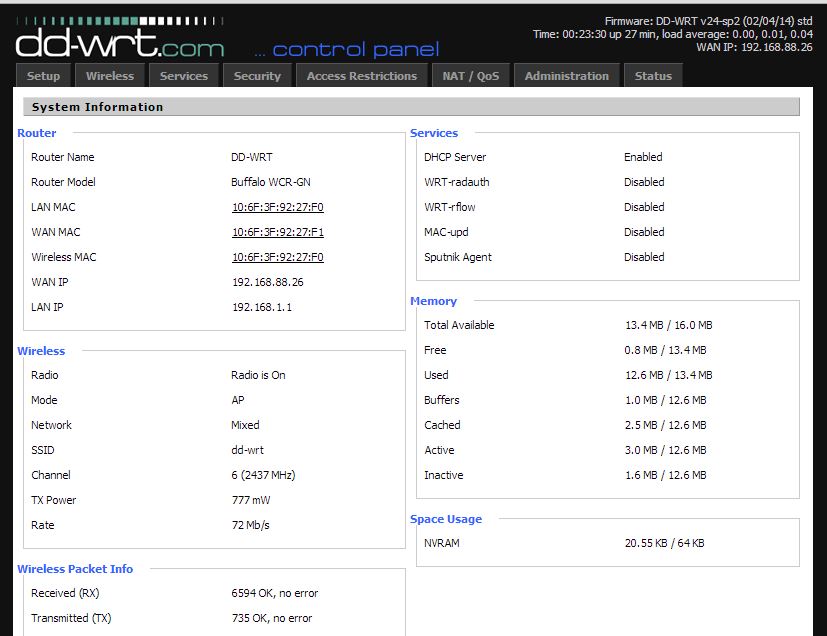Select the Transmitted value 735 OK, no error

(272, 618)
